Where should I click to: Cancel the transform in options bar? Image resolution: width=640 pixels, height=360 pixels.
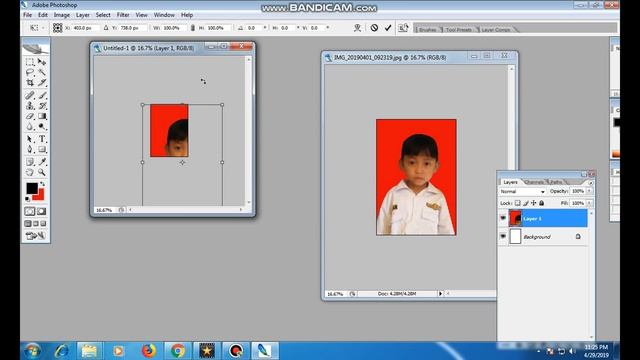click(x=374, y=28)
